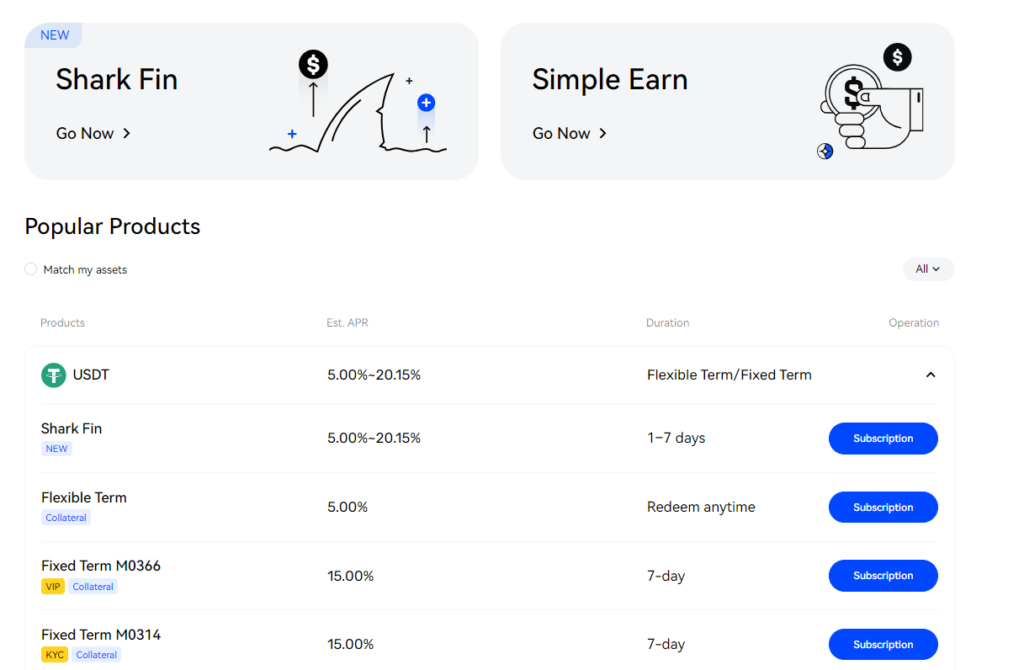1024x670 pixels.
Task: Click the Collapse chevron icon in USDT row
Action: pyautogui.click(x=930, y=375)
